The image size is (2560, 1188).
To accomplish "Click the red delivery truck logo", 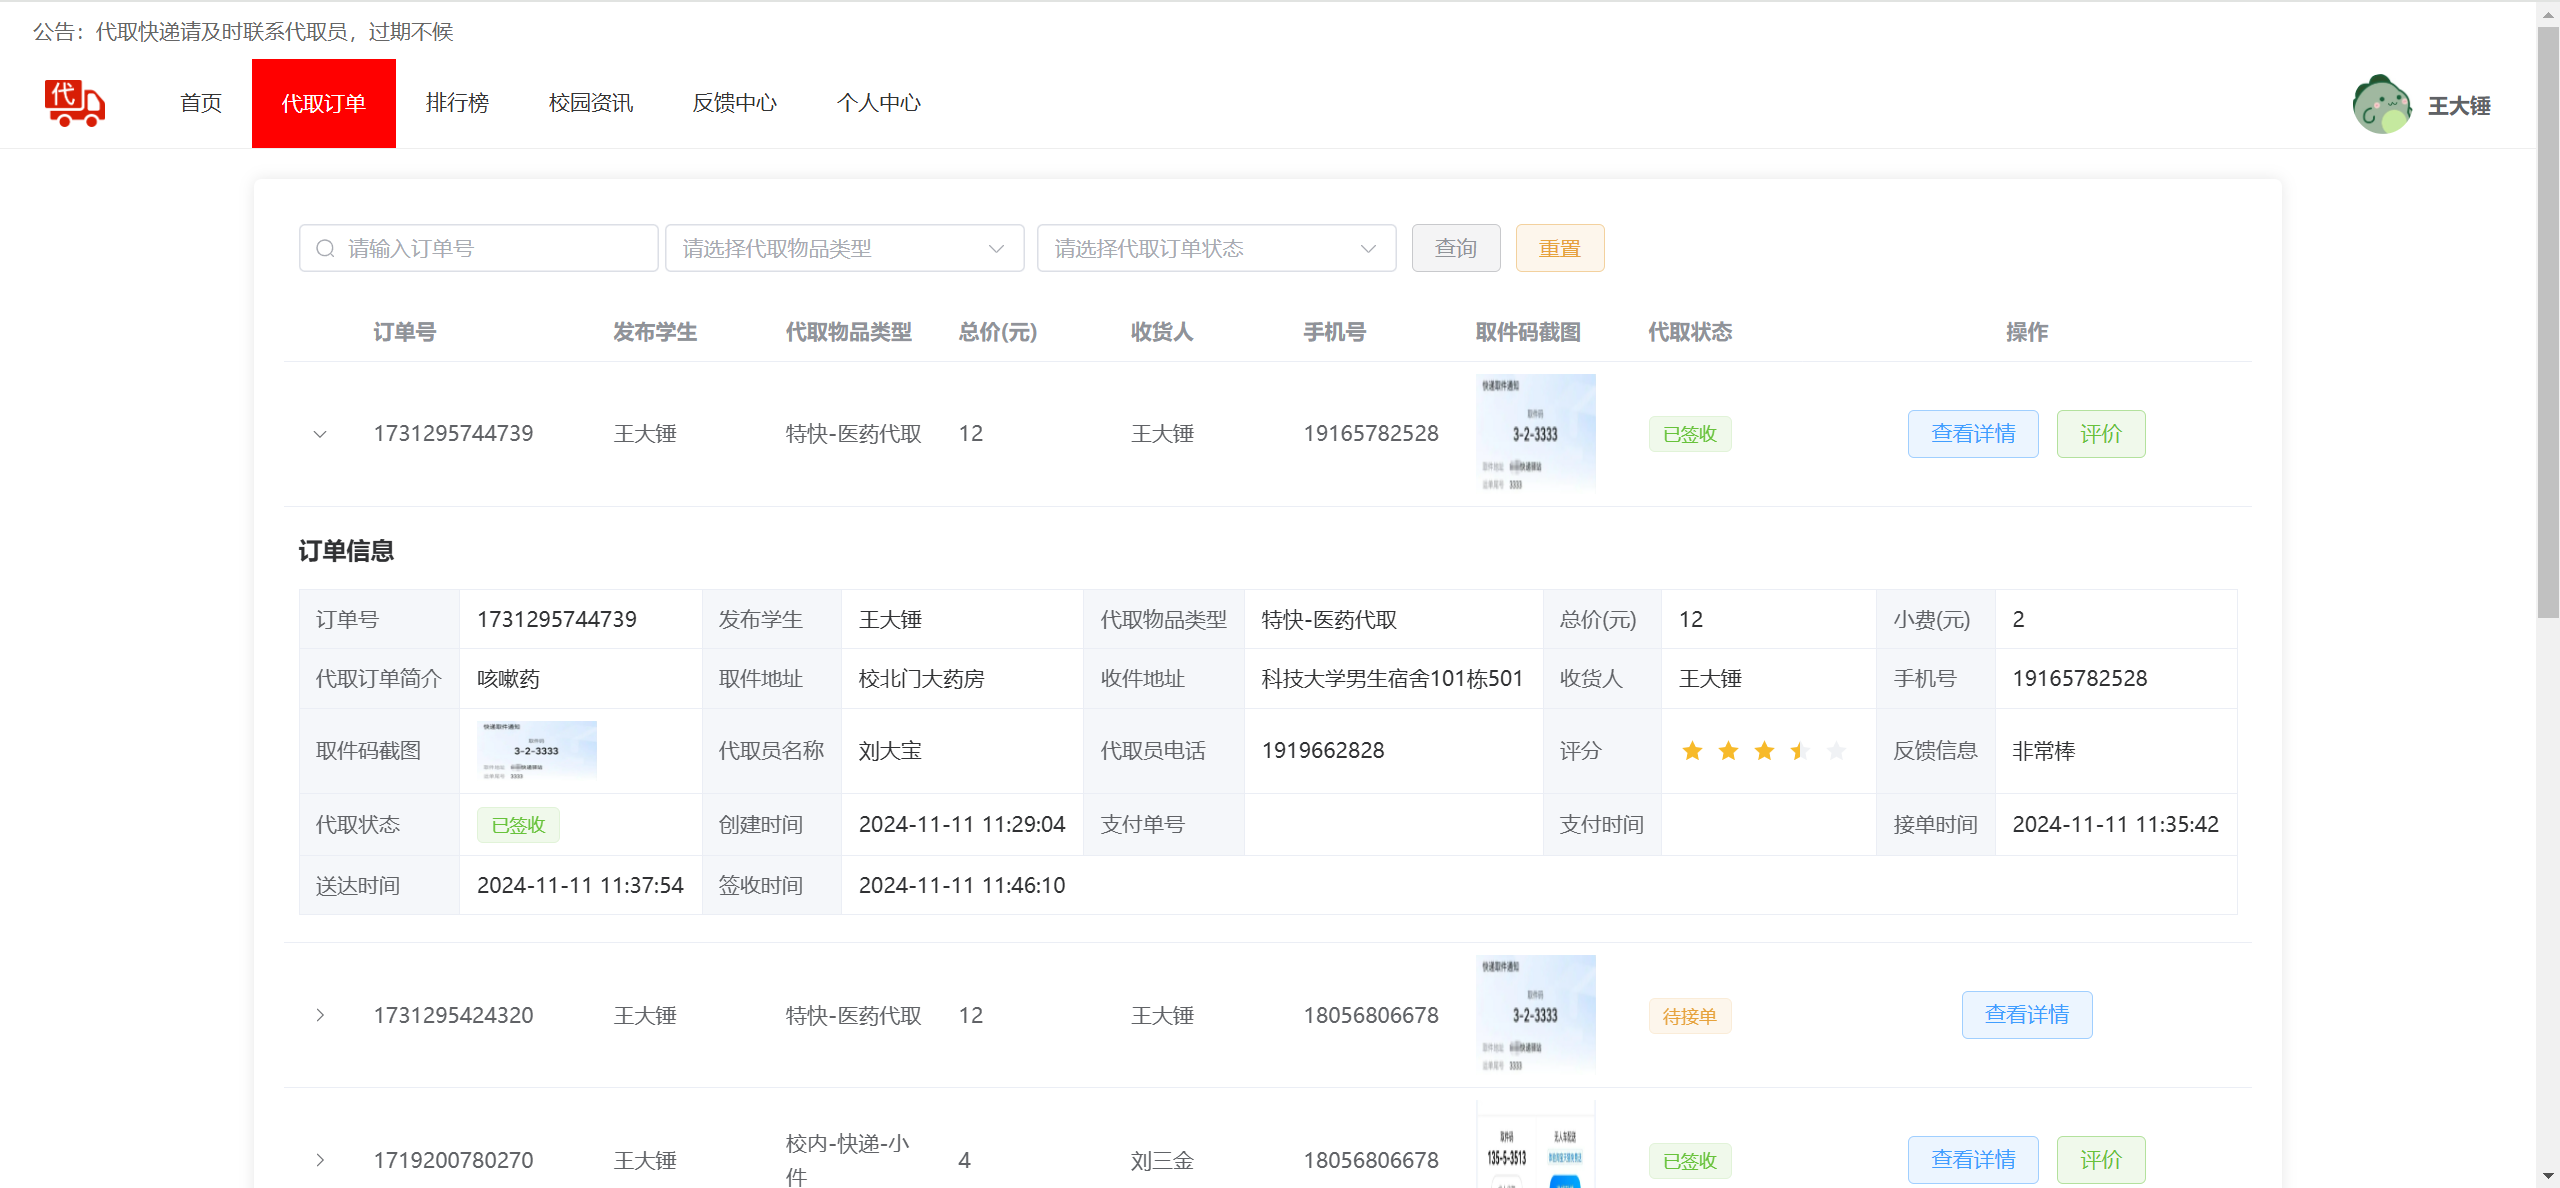I will (x=75, y=103).
